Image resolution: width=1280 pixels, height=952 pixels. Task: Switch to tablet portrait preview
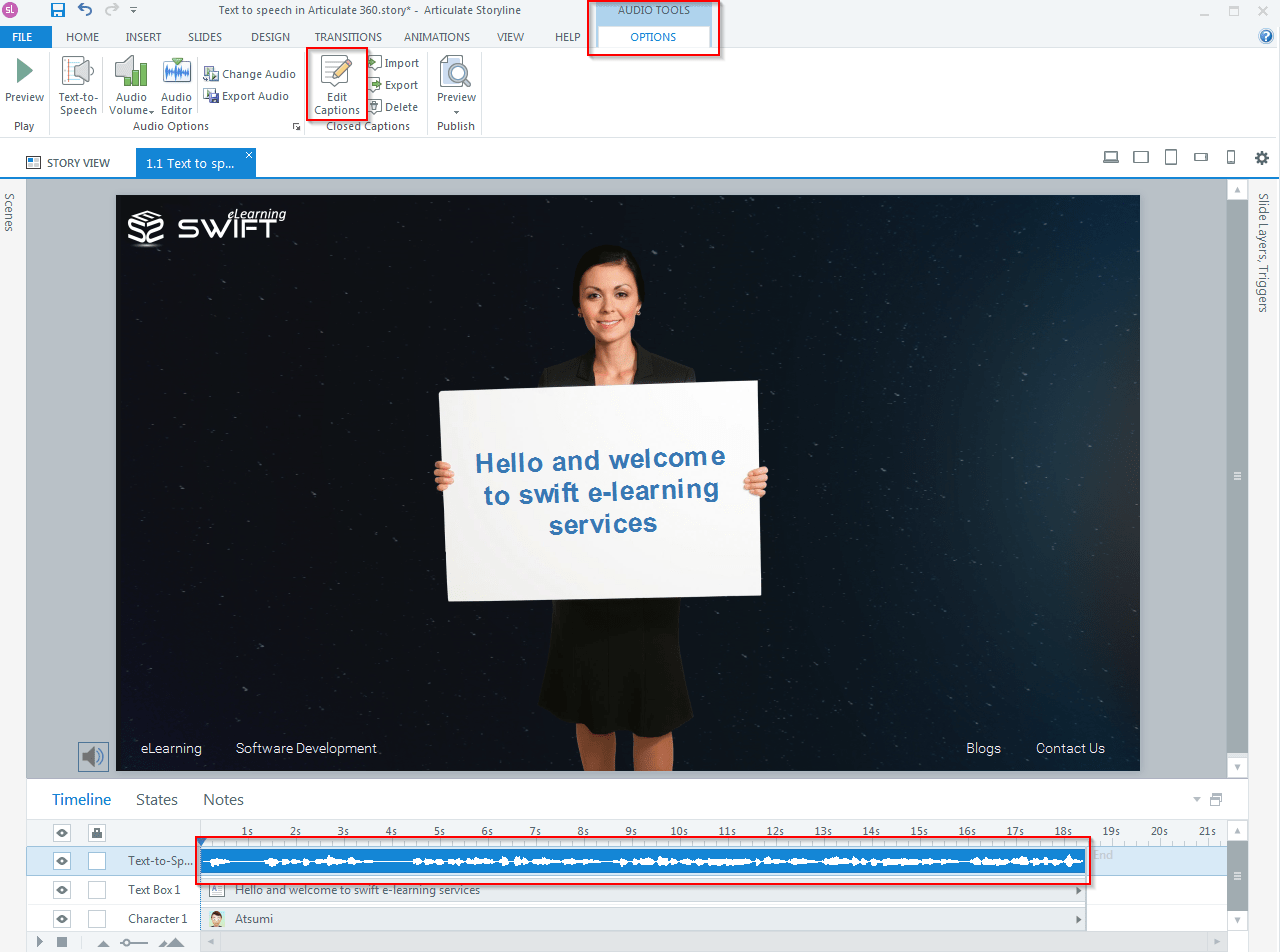click(x=1171, y=157)
